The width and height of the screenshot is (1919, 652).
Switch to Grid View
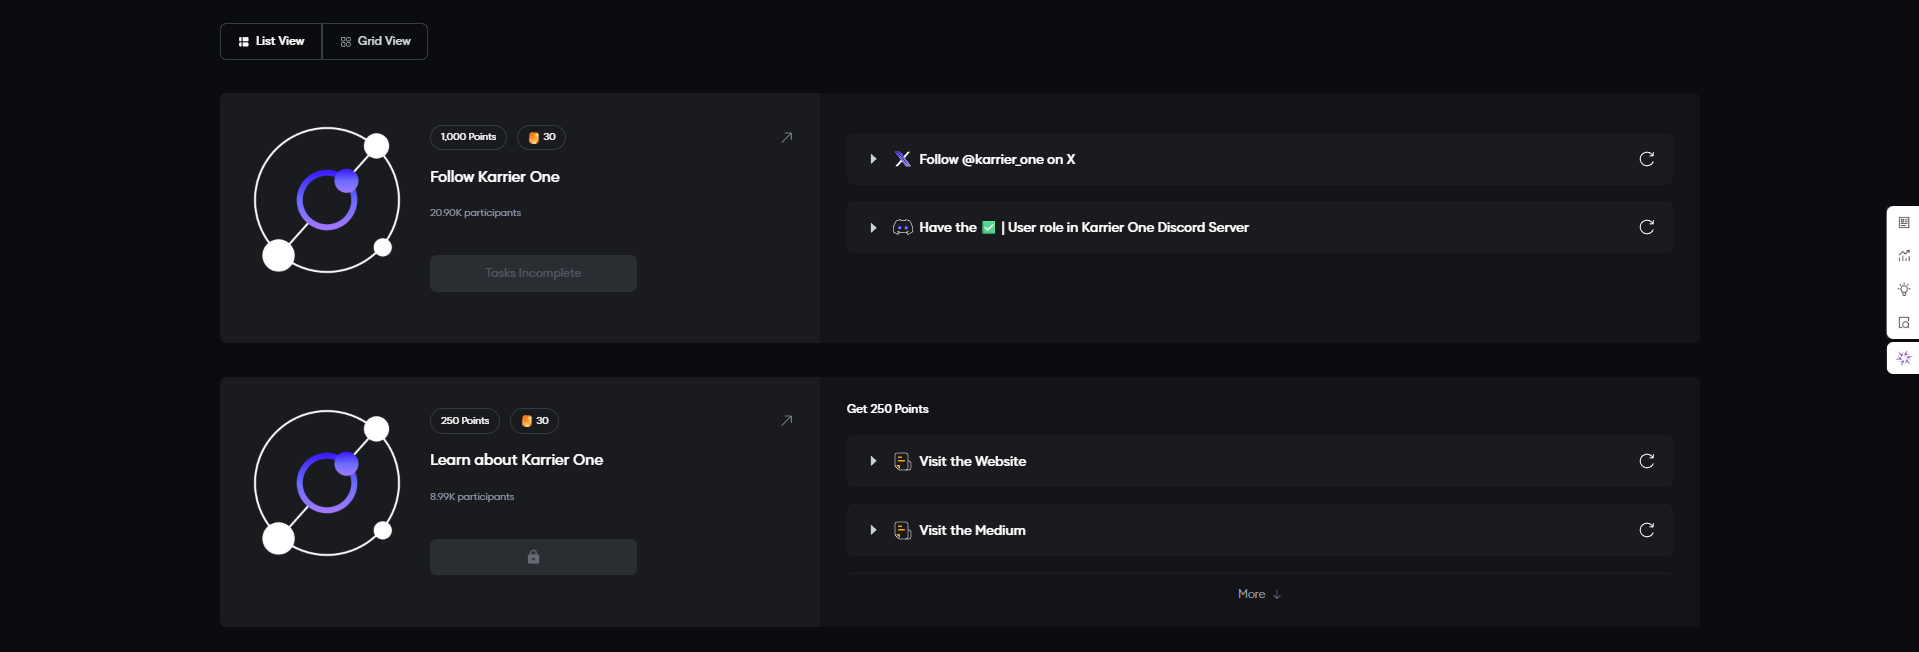point(375,41)
